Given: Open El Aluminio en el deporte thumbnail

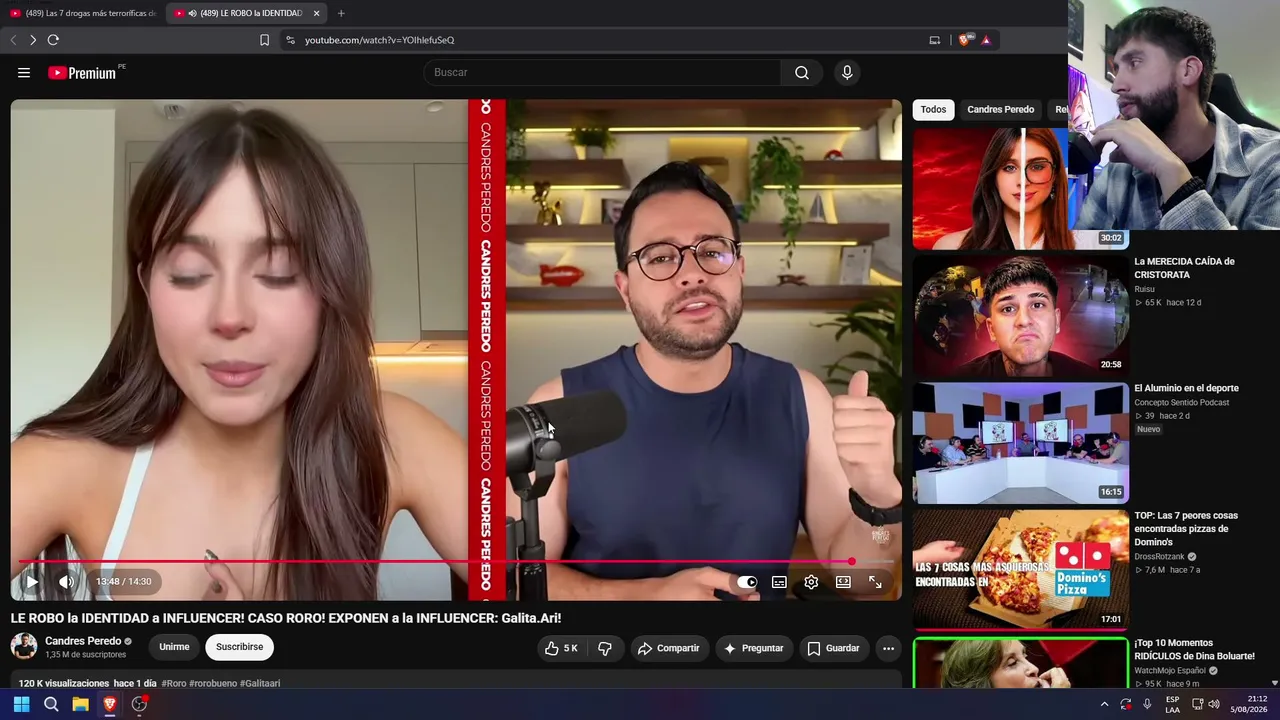Looking at the screenshot, I should [x=1020, y=442].
